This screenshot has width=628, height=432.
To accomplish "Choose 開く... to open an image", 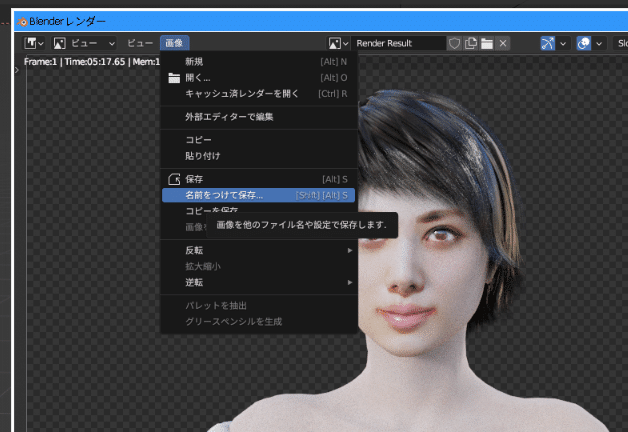I will tap(258, 78).
